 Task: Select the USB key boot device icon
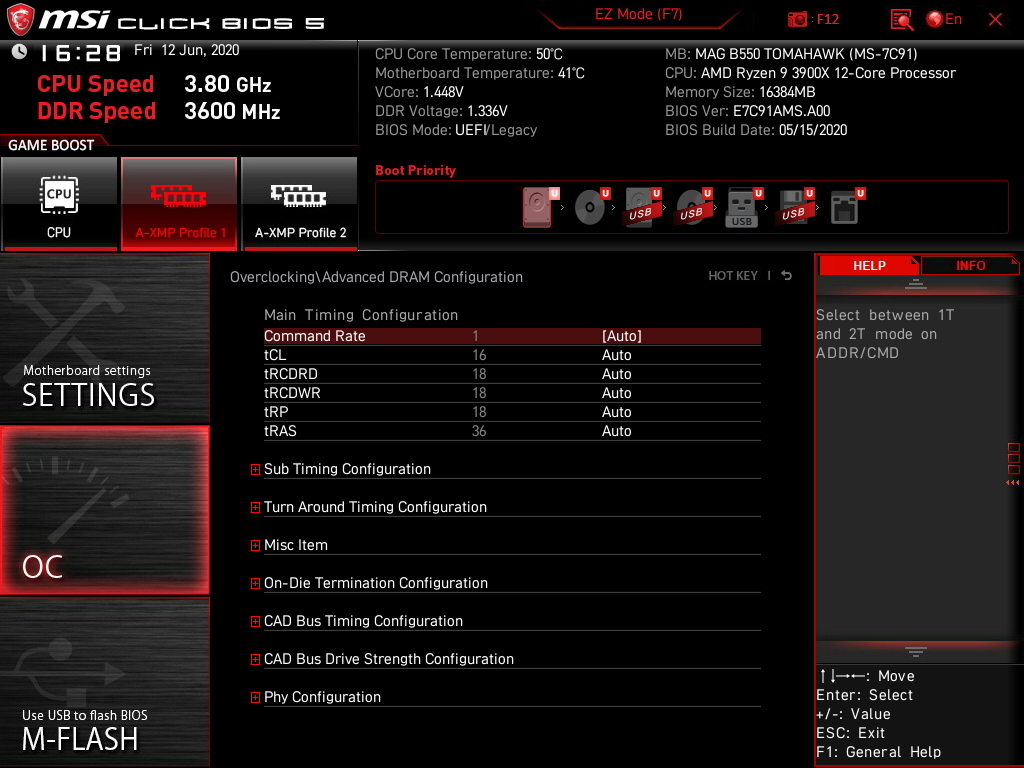click(x=742, y=208)
